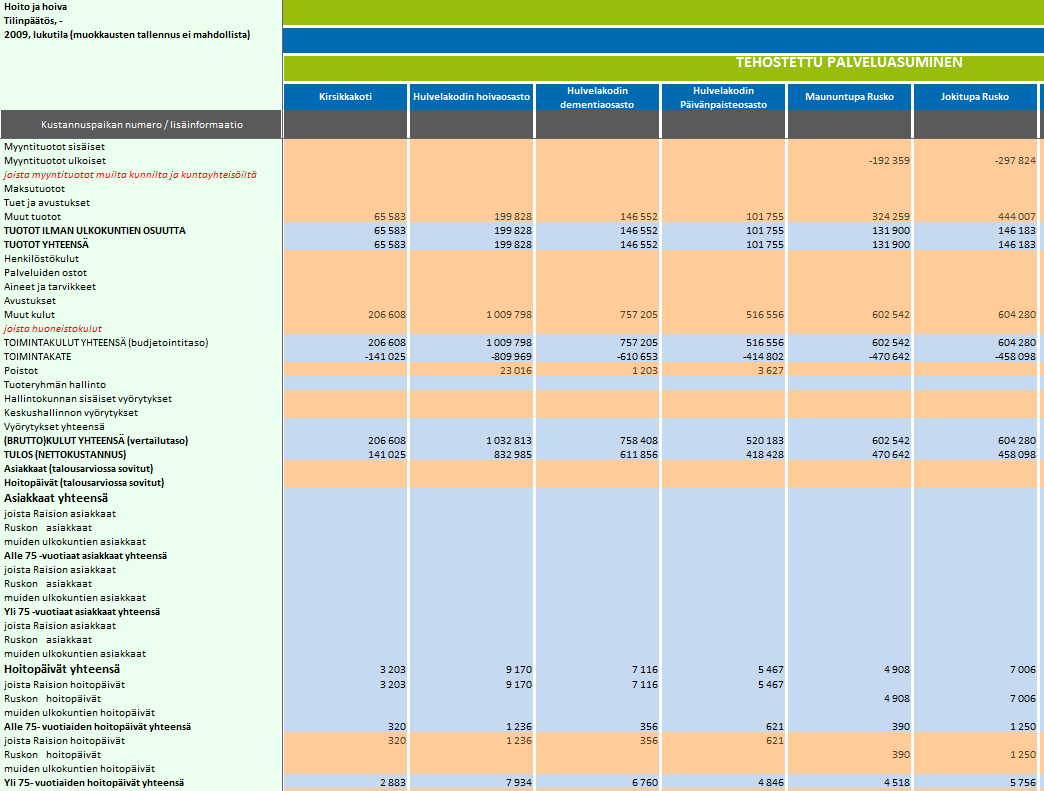Viewport: 1044px width, 791px height.
Task: Click Kirsikkakoti TULOS value 141 025
Action: pos(387,454)
